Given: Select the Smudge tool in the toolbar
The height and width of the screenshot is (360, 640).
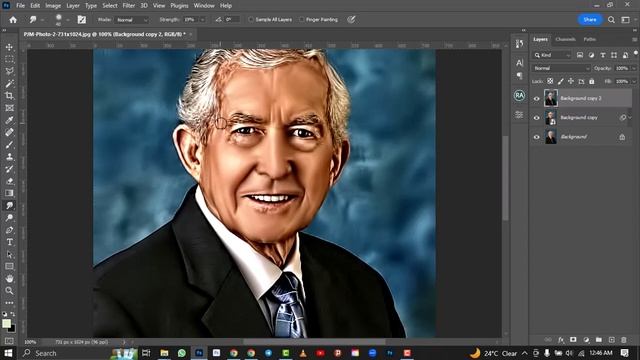Looking at the screenshot, I should point(9,205).
